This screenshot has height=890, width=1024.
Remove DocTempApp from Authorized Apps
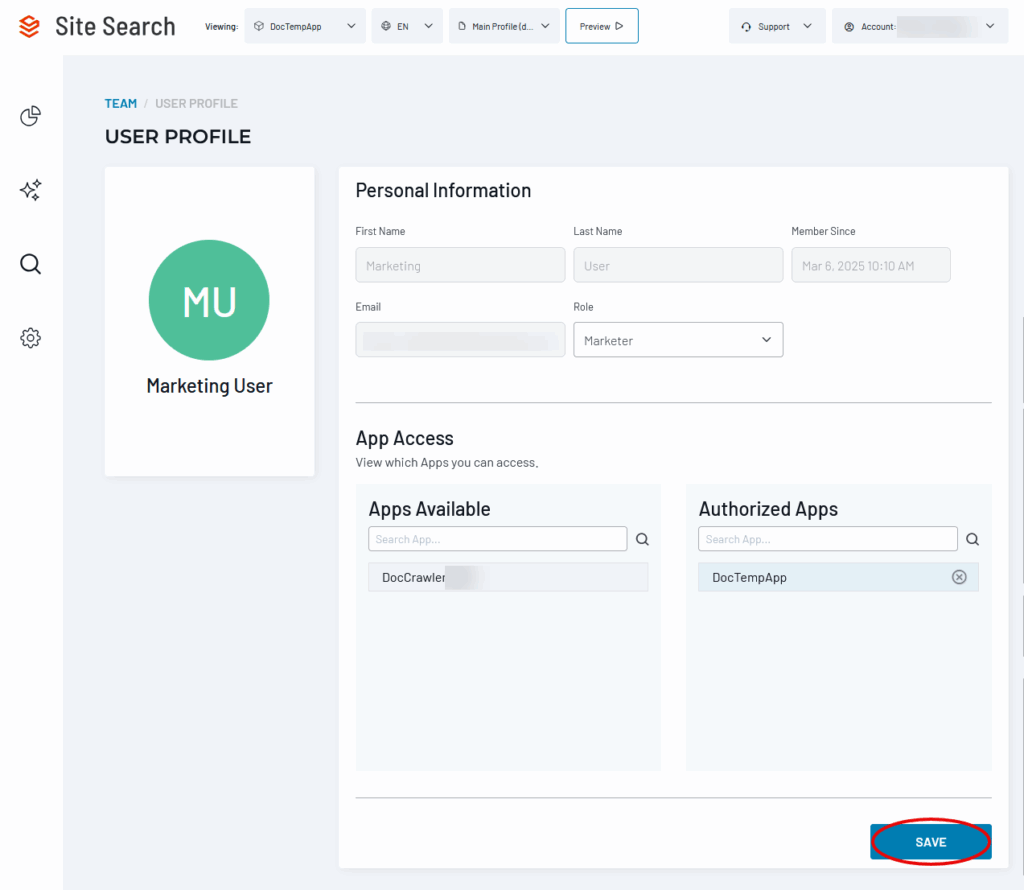[959, 577]
